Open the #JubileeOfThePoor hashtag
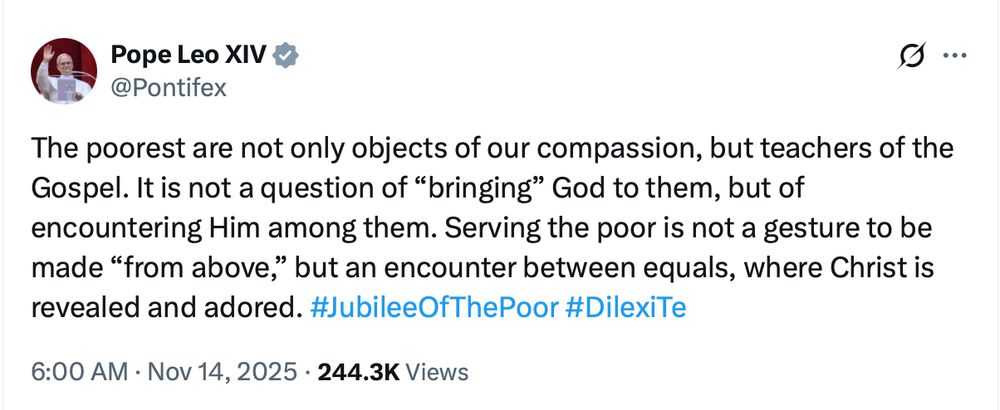The width and height of the screenshot is (1000, 410). coord(434,308)
